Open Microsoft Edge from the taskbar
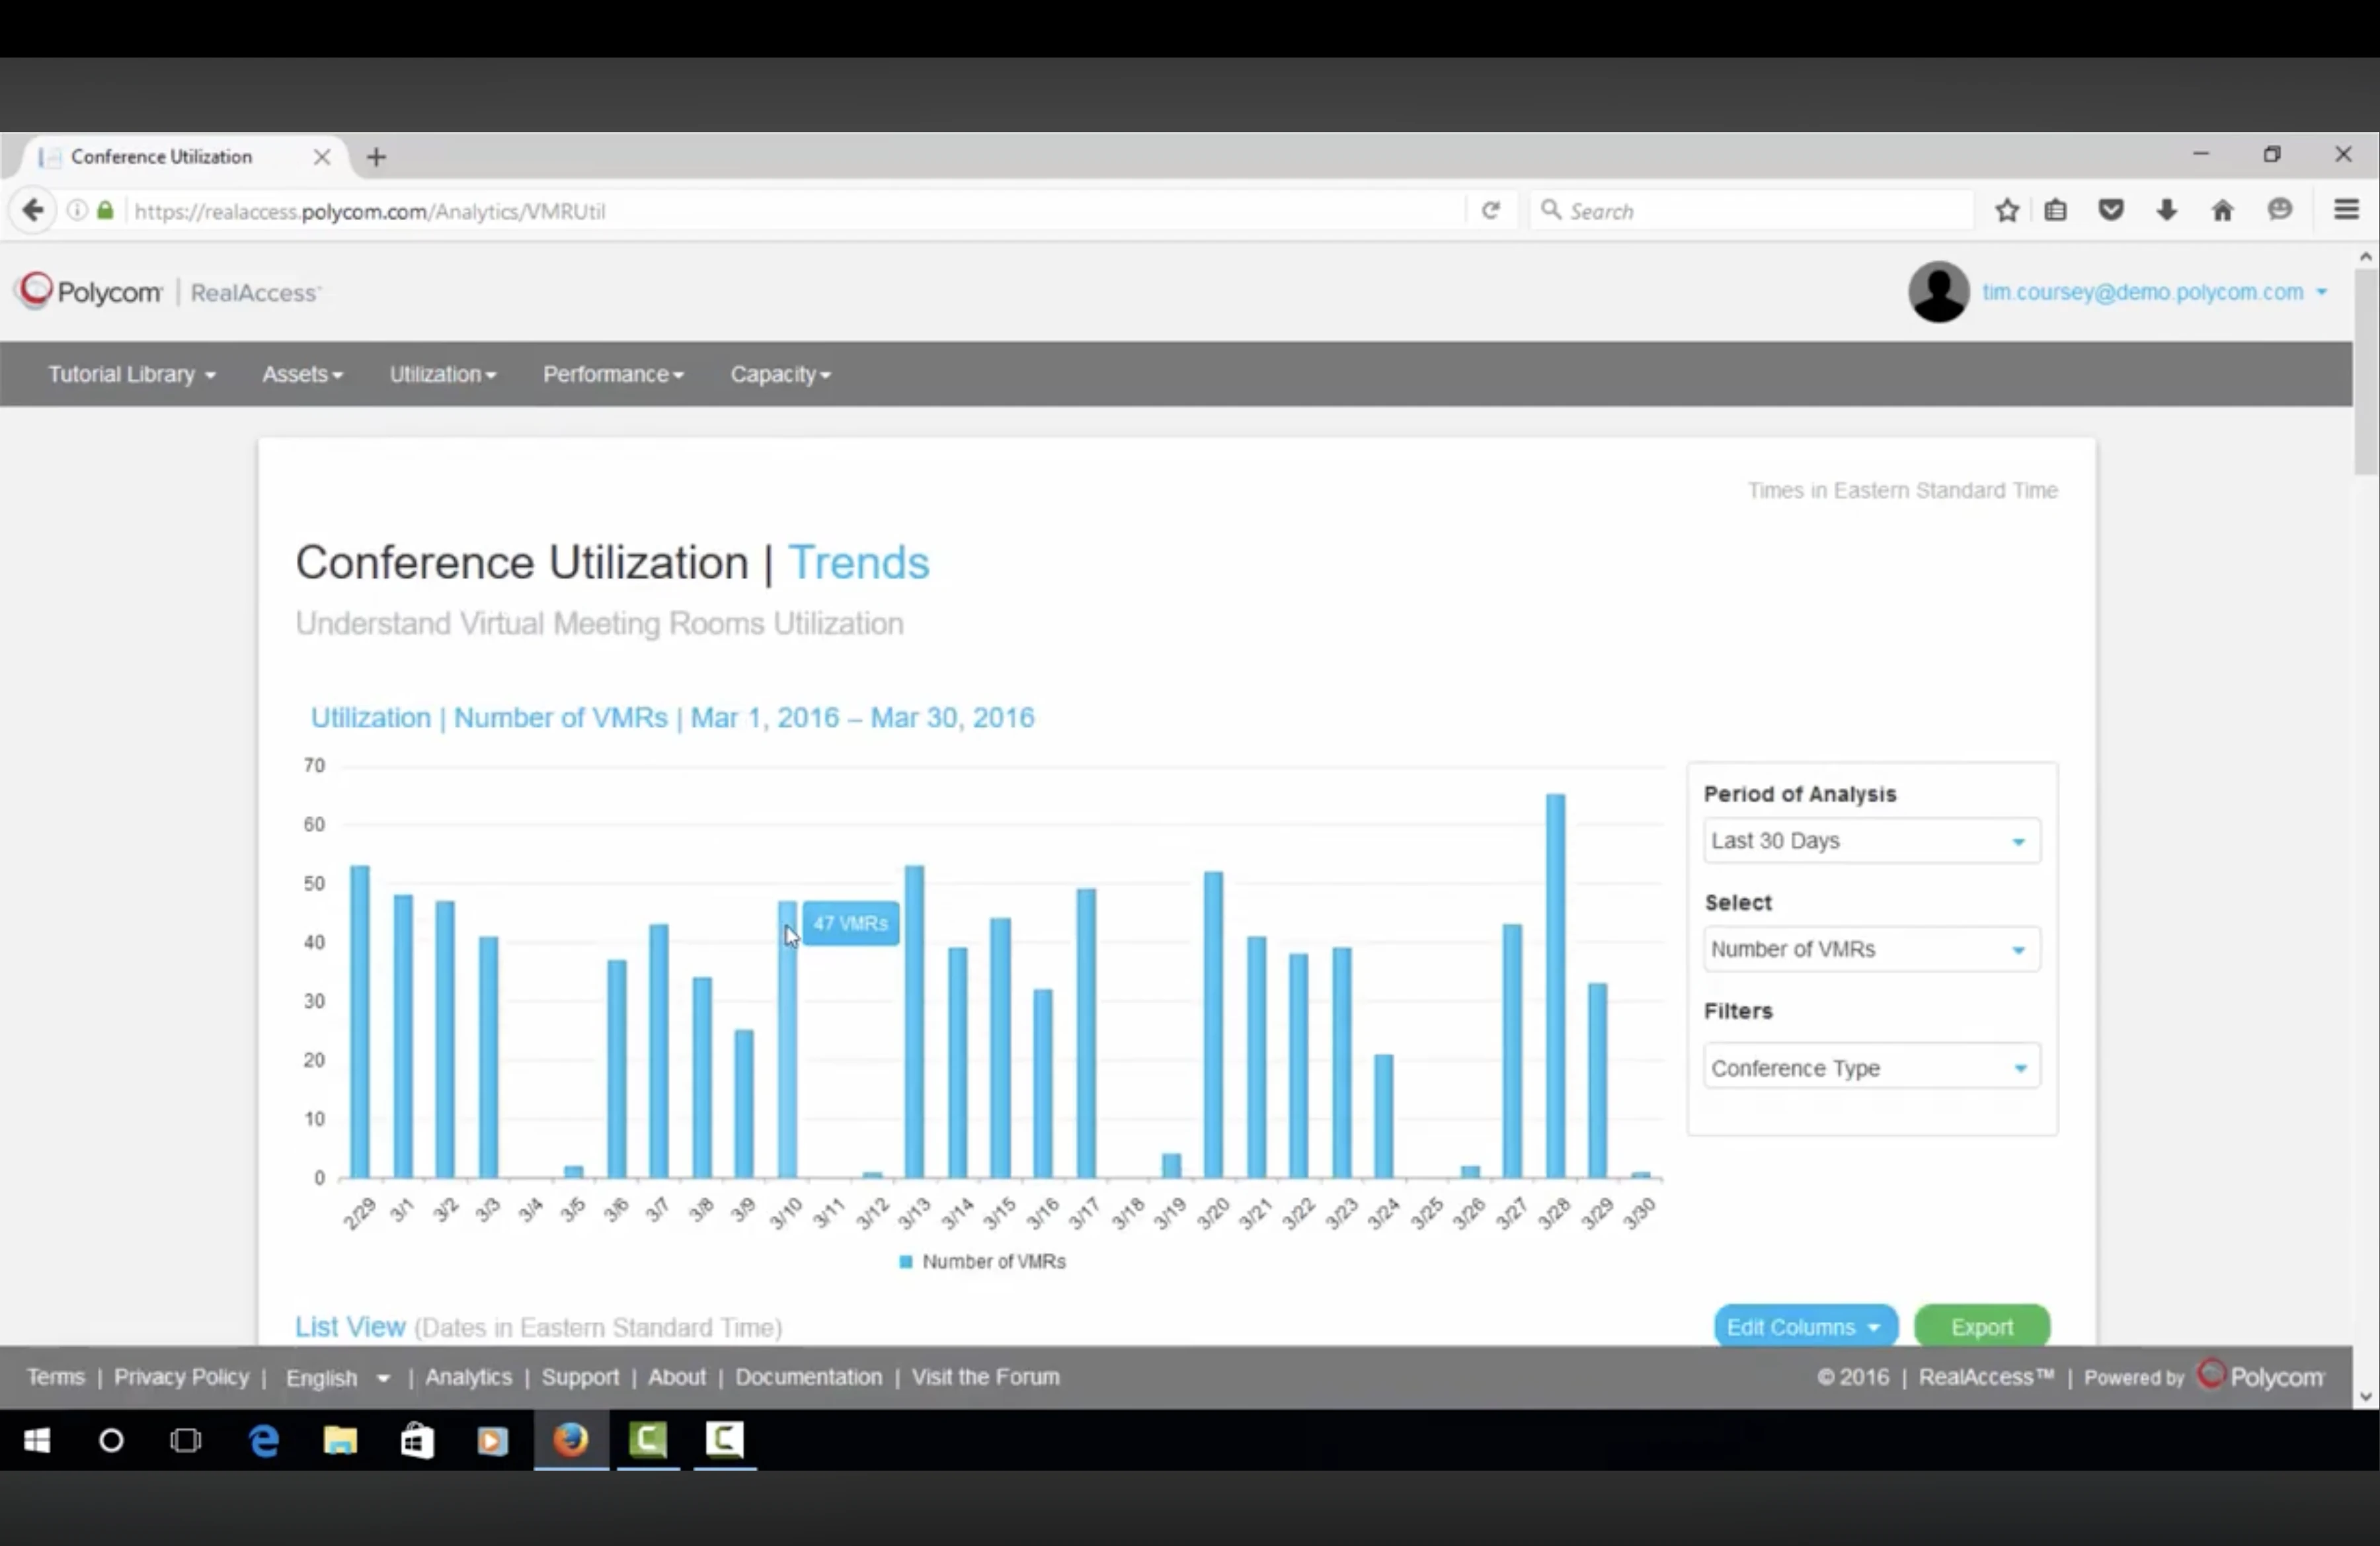 264,1440
